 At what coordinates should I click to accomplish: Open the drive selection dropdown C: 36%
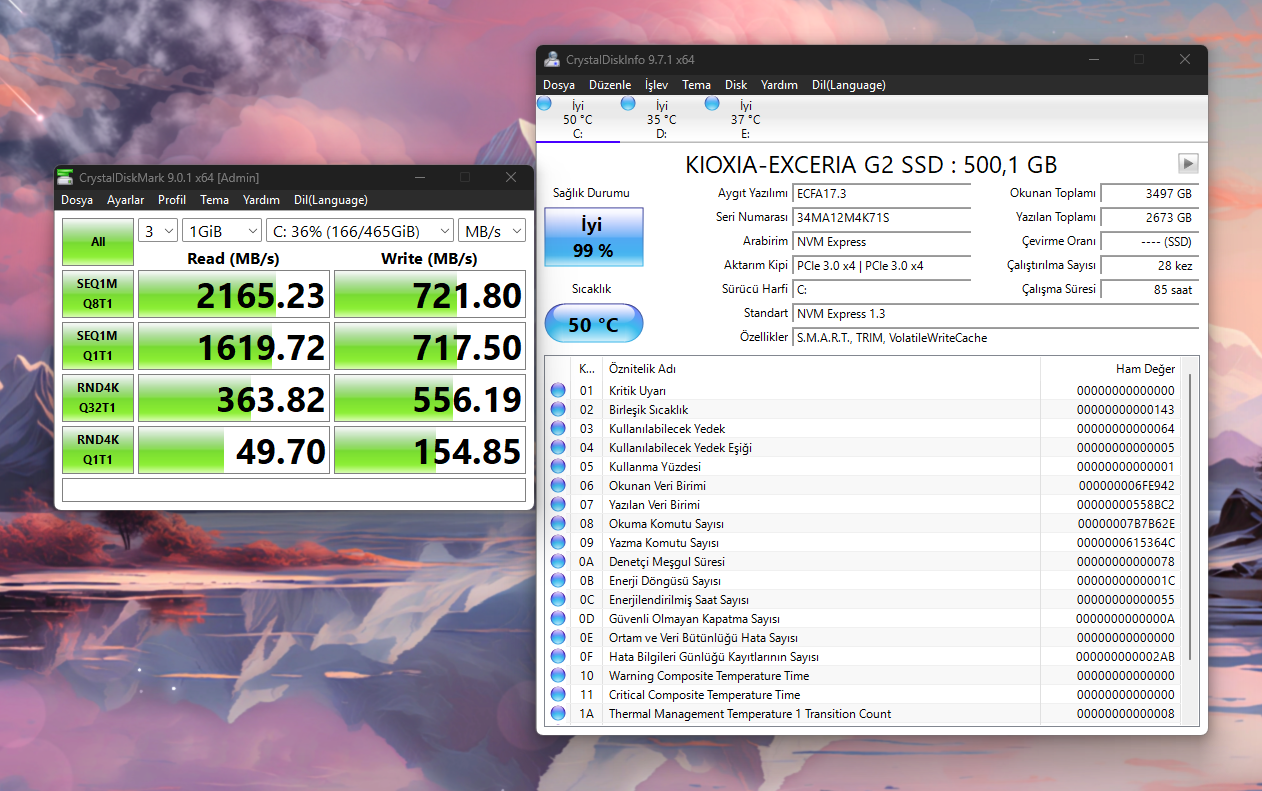360,231
